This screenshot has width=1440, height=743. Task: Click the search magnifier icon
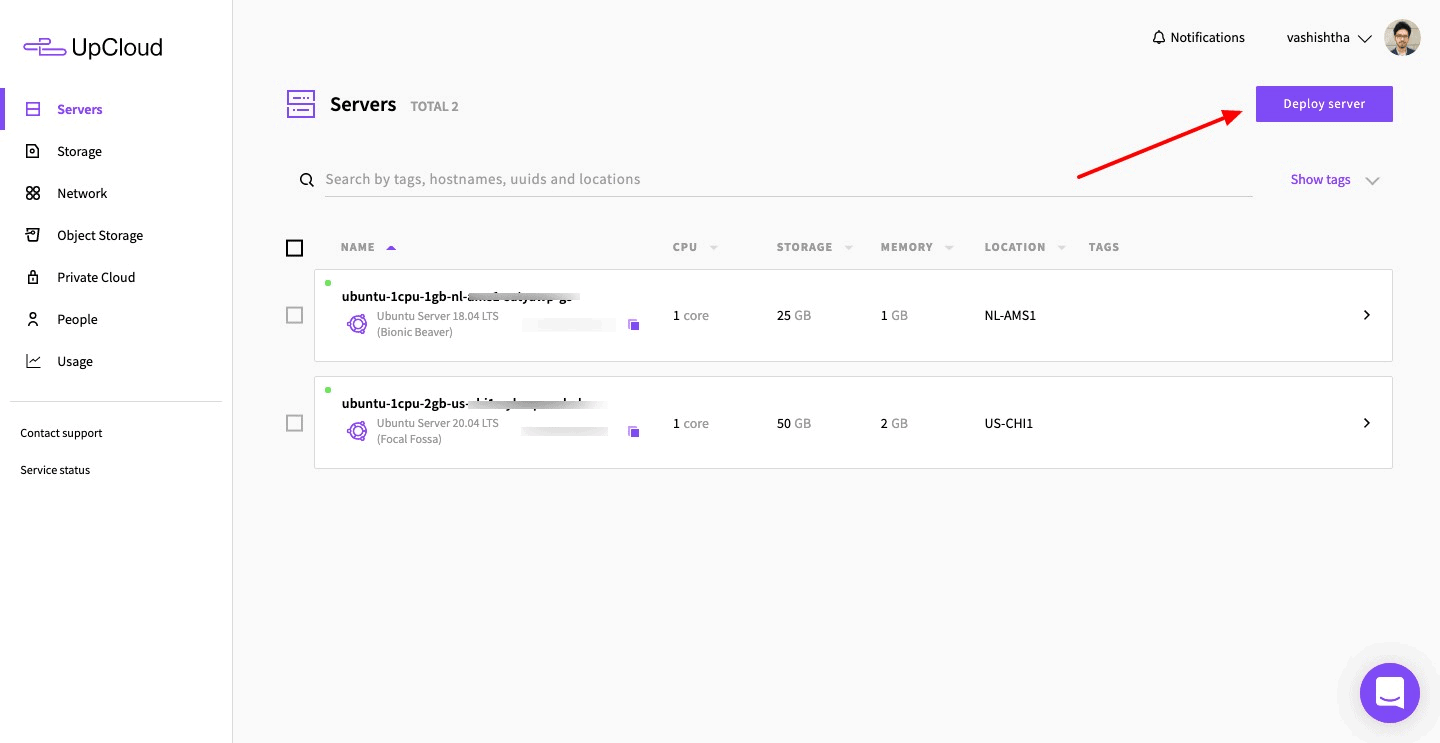(307, 180)
